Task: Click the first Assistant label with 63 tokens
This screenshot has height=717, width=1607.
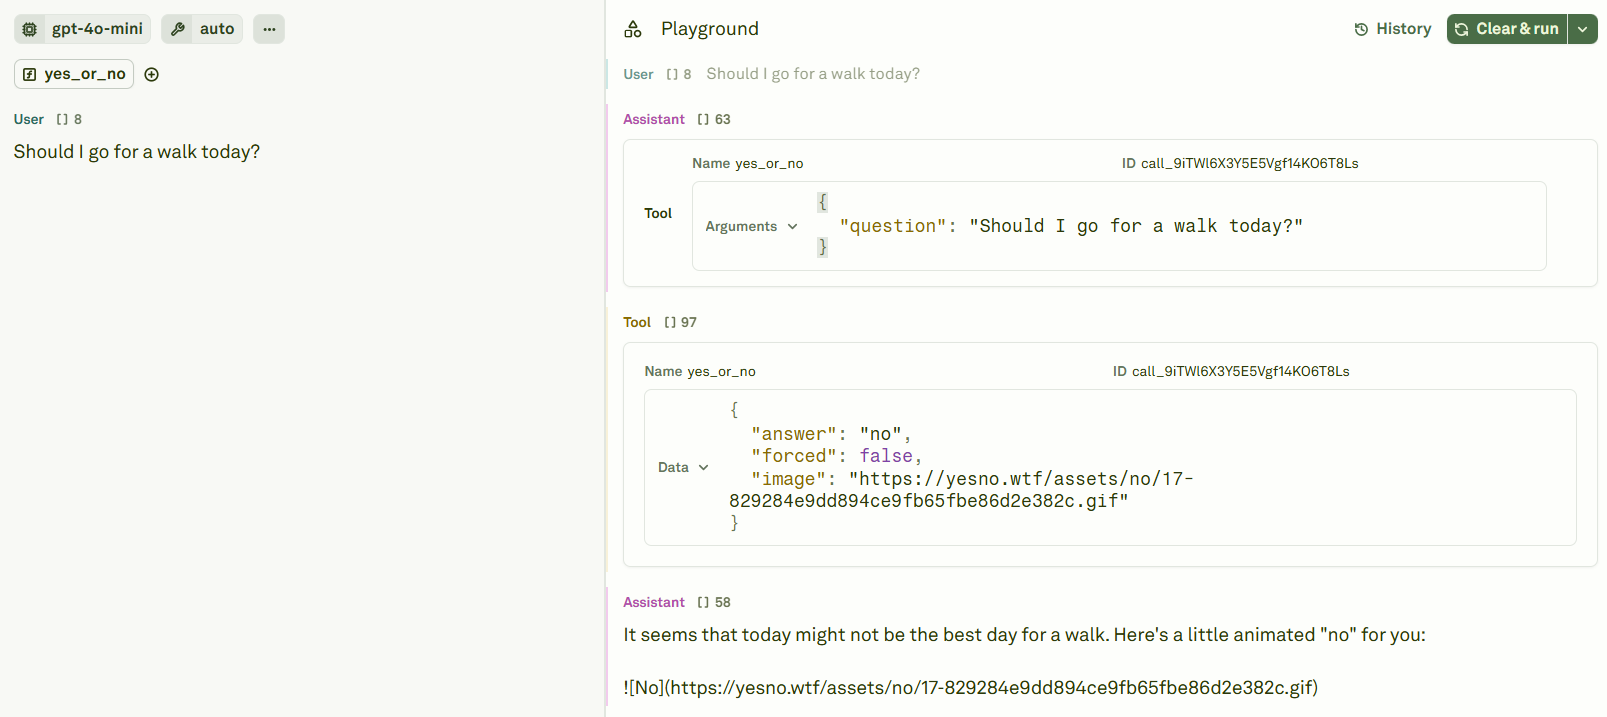Action: (654, 119)
